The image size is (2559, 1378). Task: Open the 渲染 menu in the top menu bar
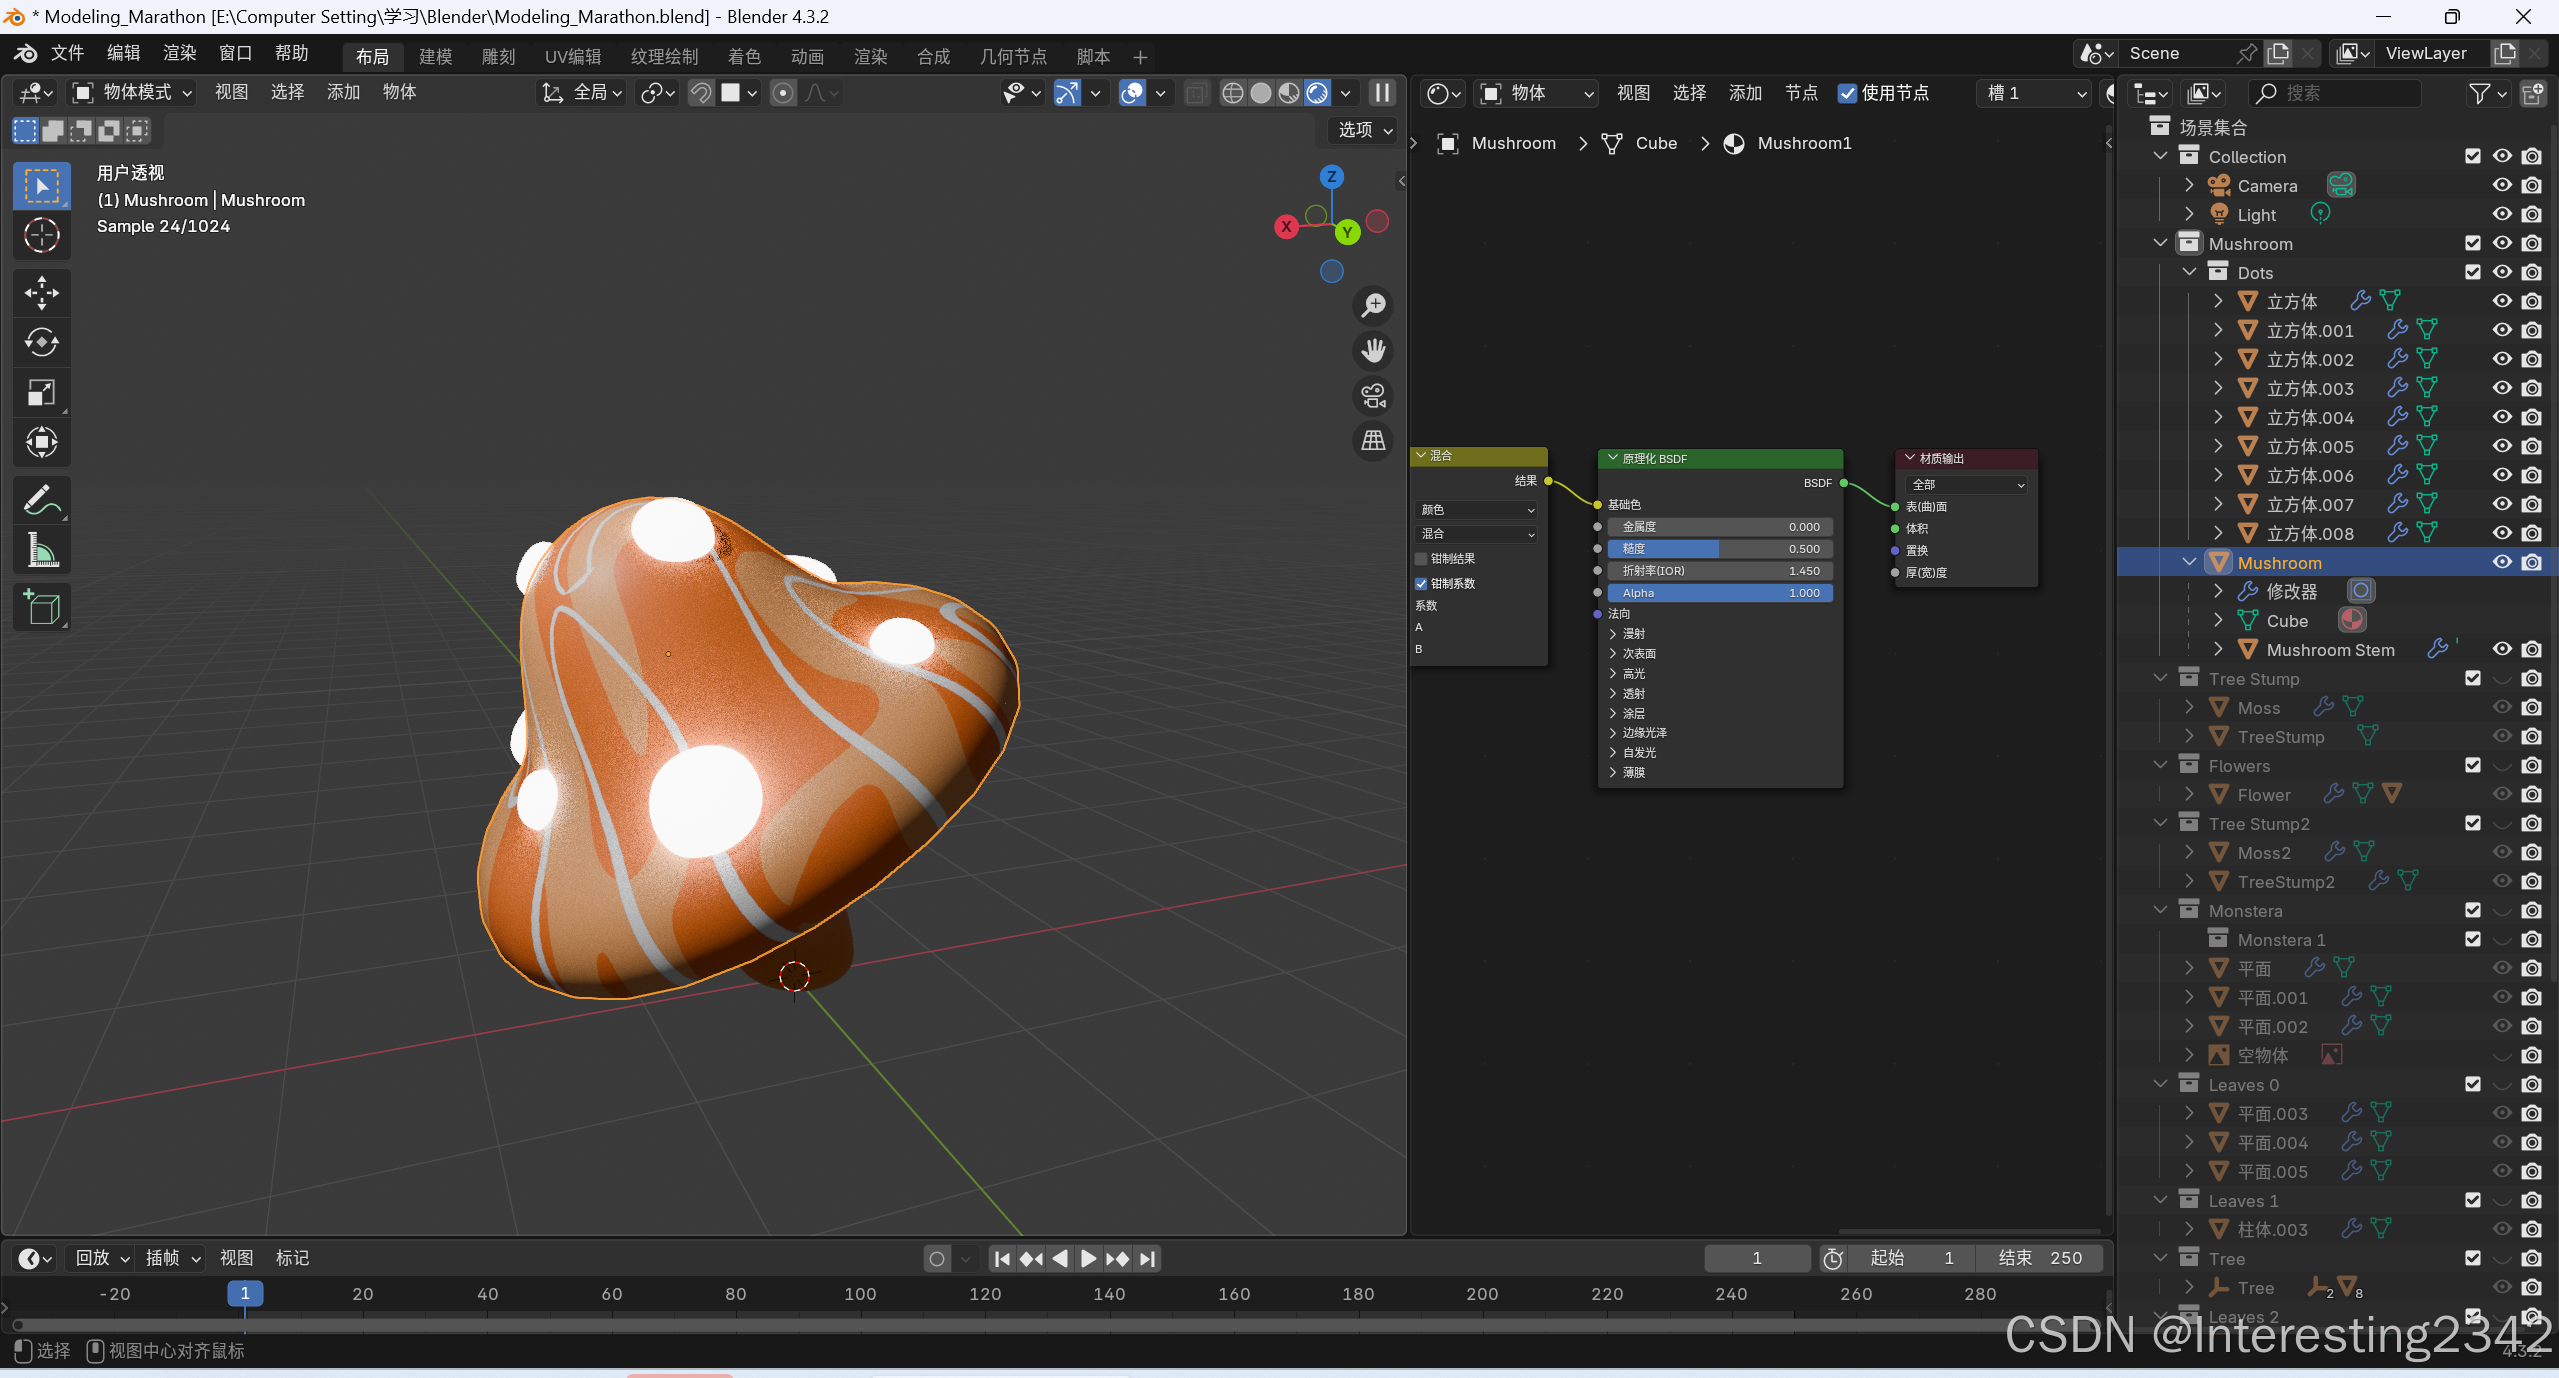coord(179,53)
